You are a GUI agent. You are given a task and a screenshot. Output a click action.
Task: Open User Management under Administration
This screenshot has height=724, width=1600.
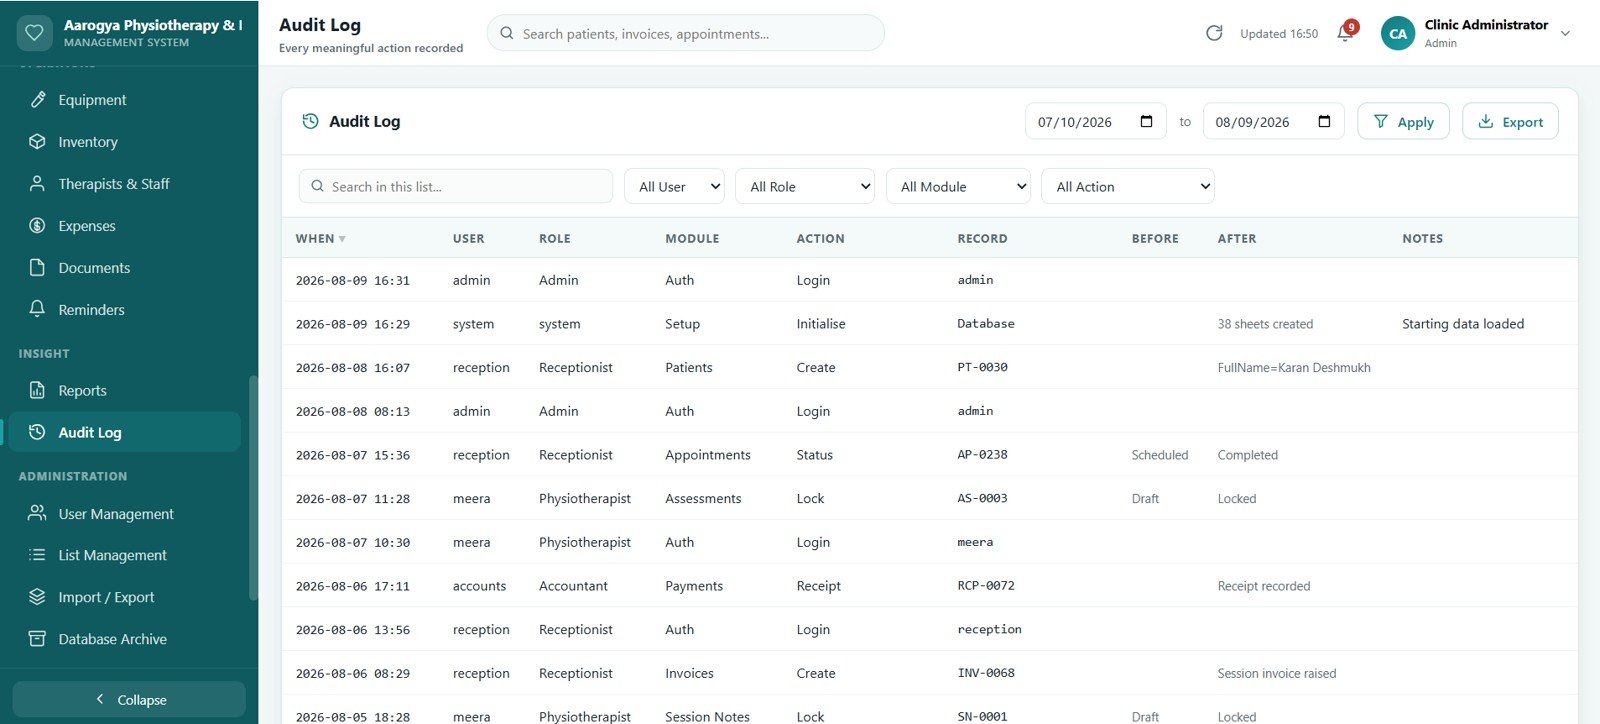(x=124, y=513)
